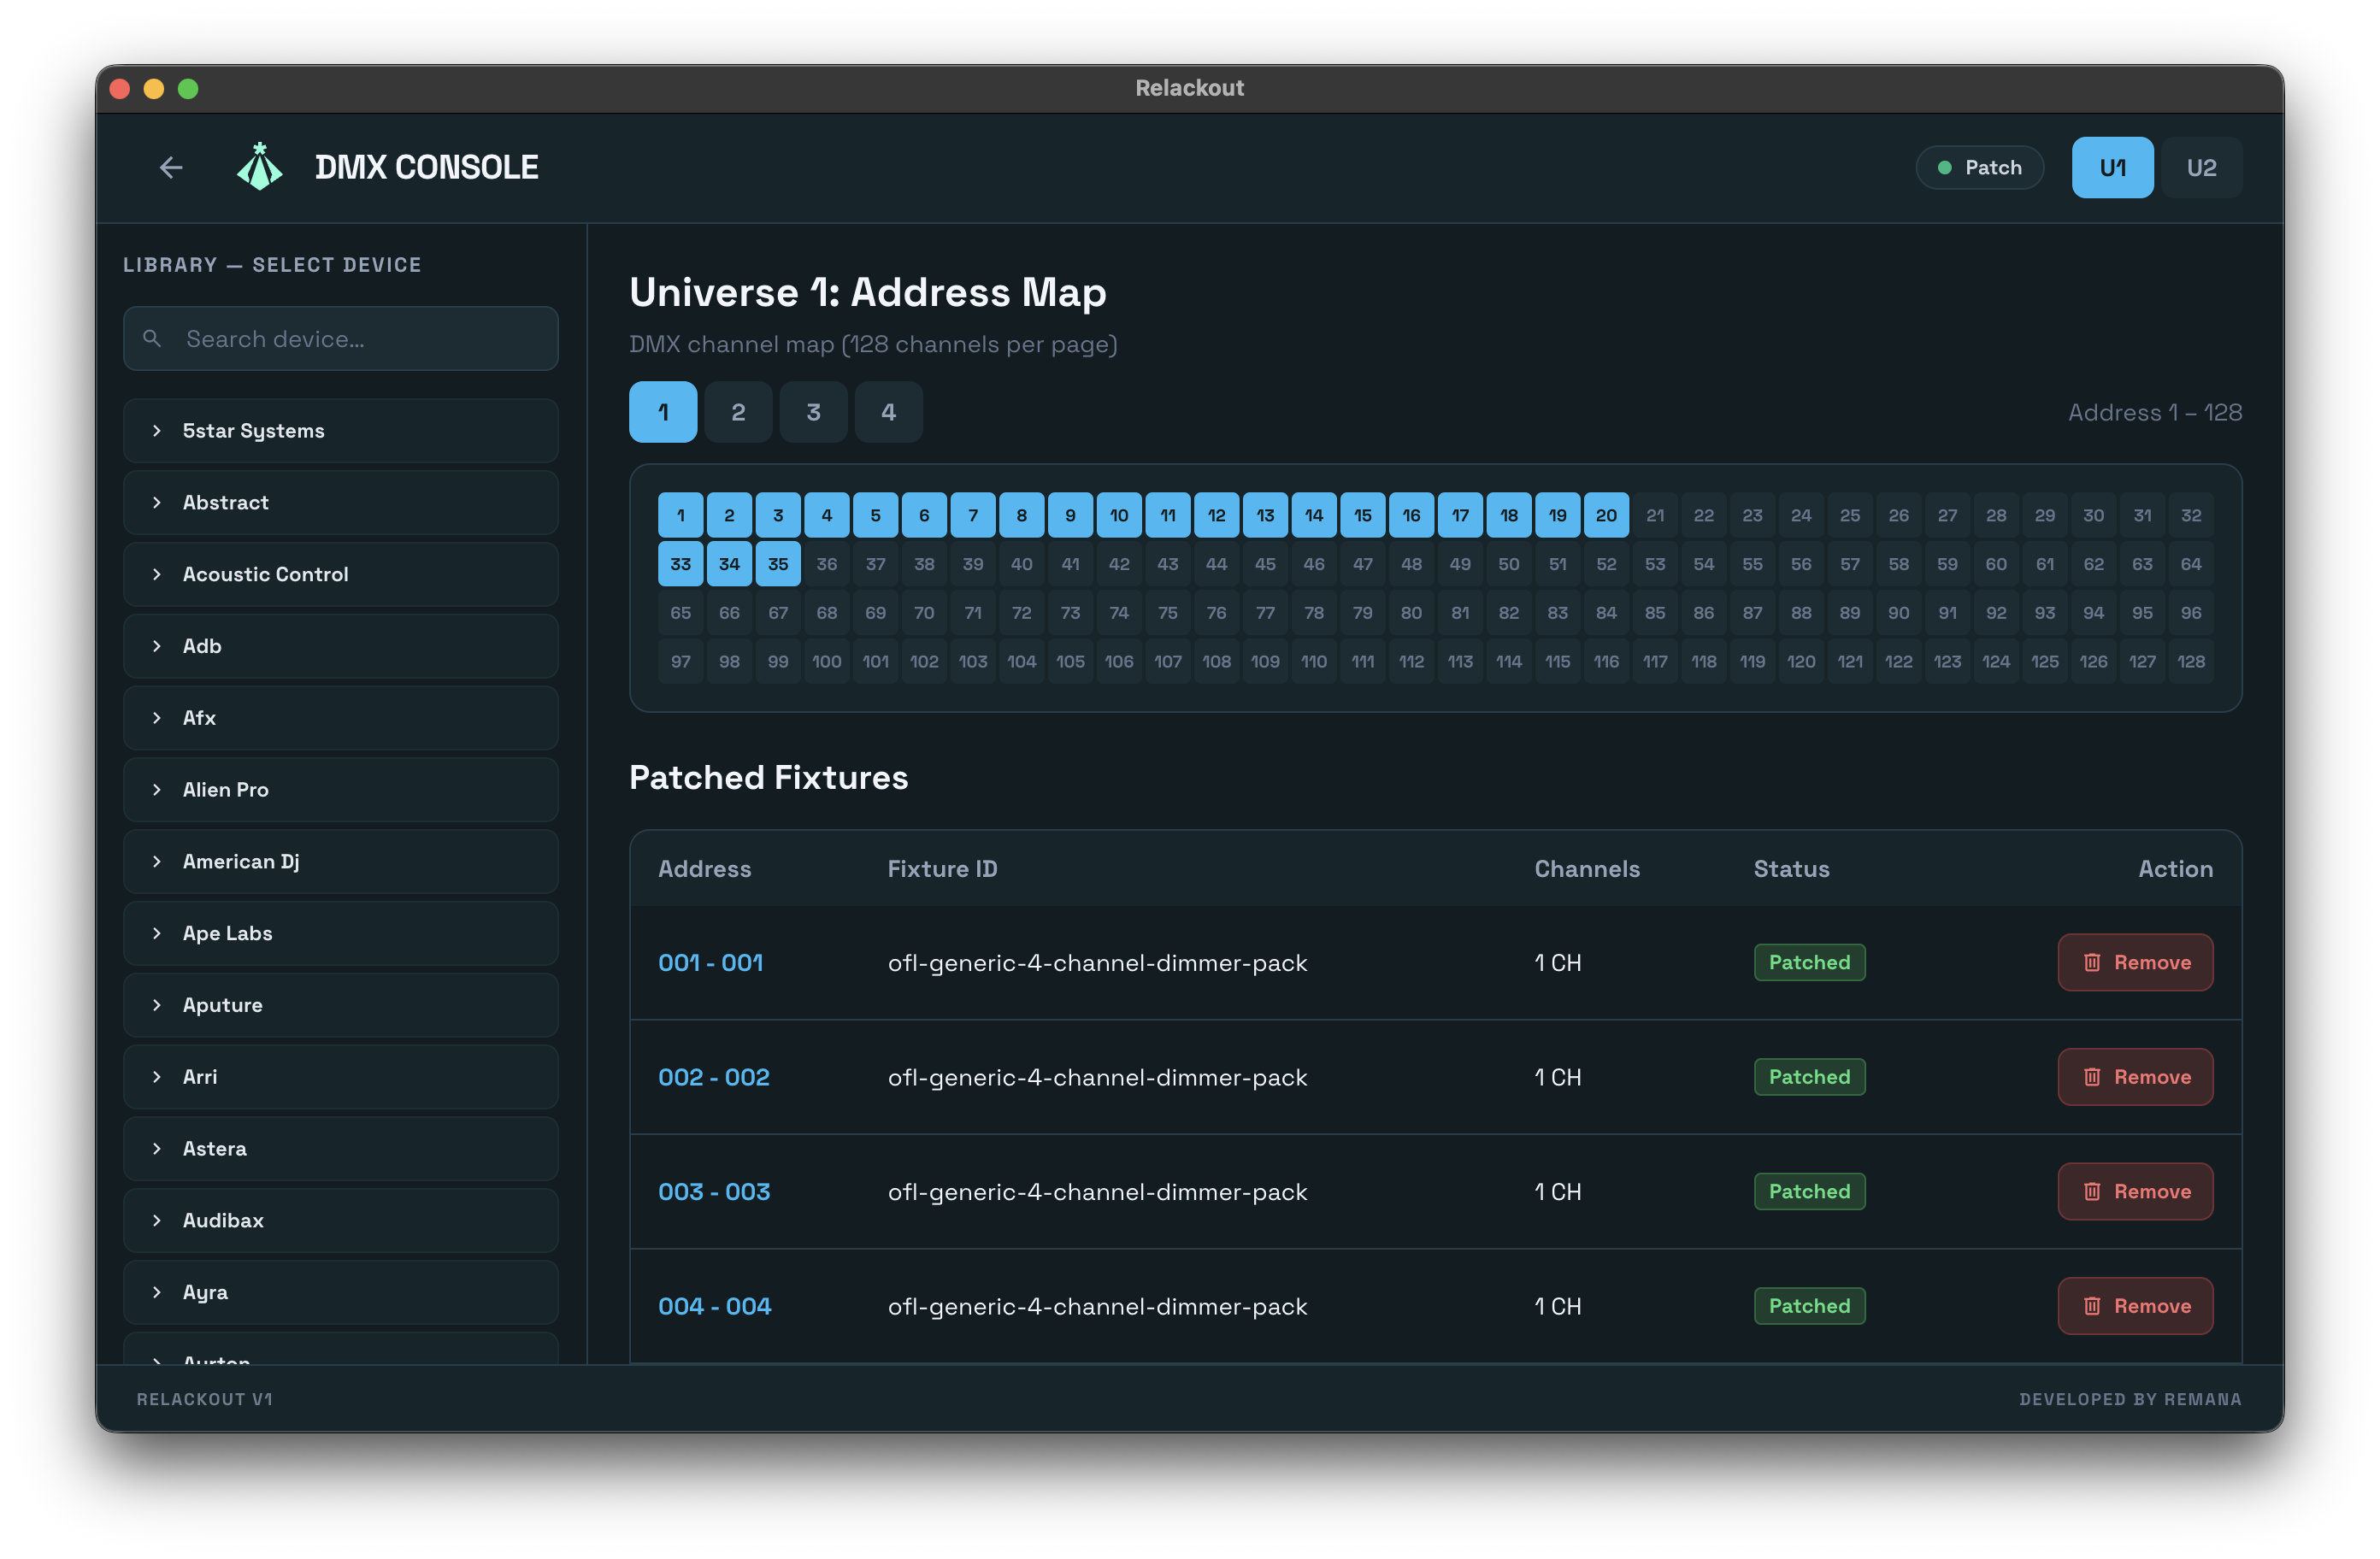Focus the Search device field

pyautogui.click(x=341, y=339)
